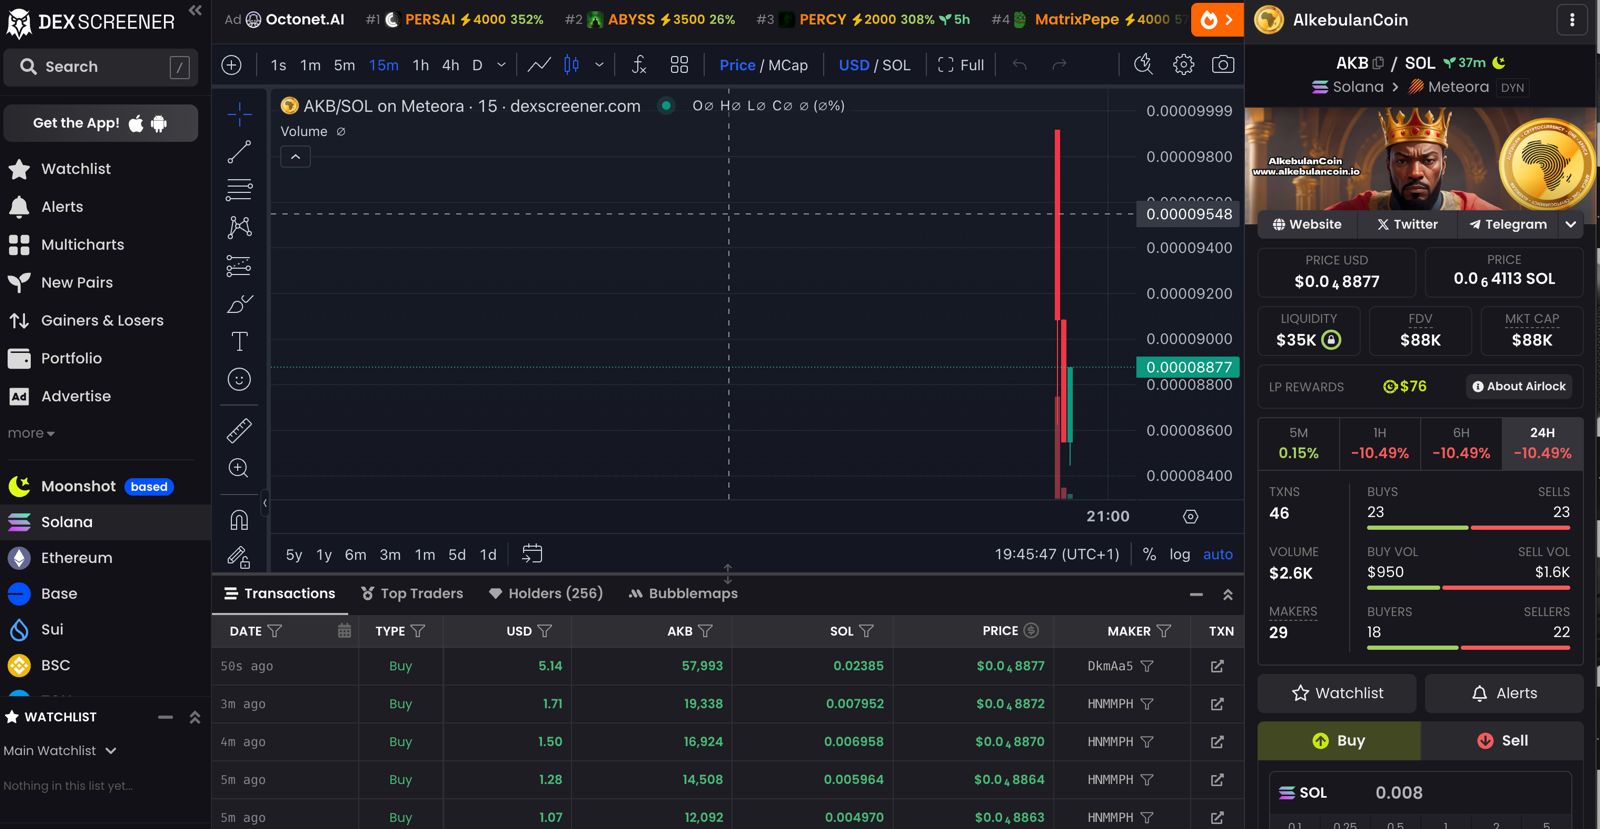Filter by maker DkmAa5
The image size is (1600, 829).
(1147, 666)
